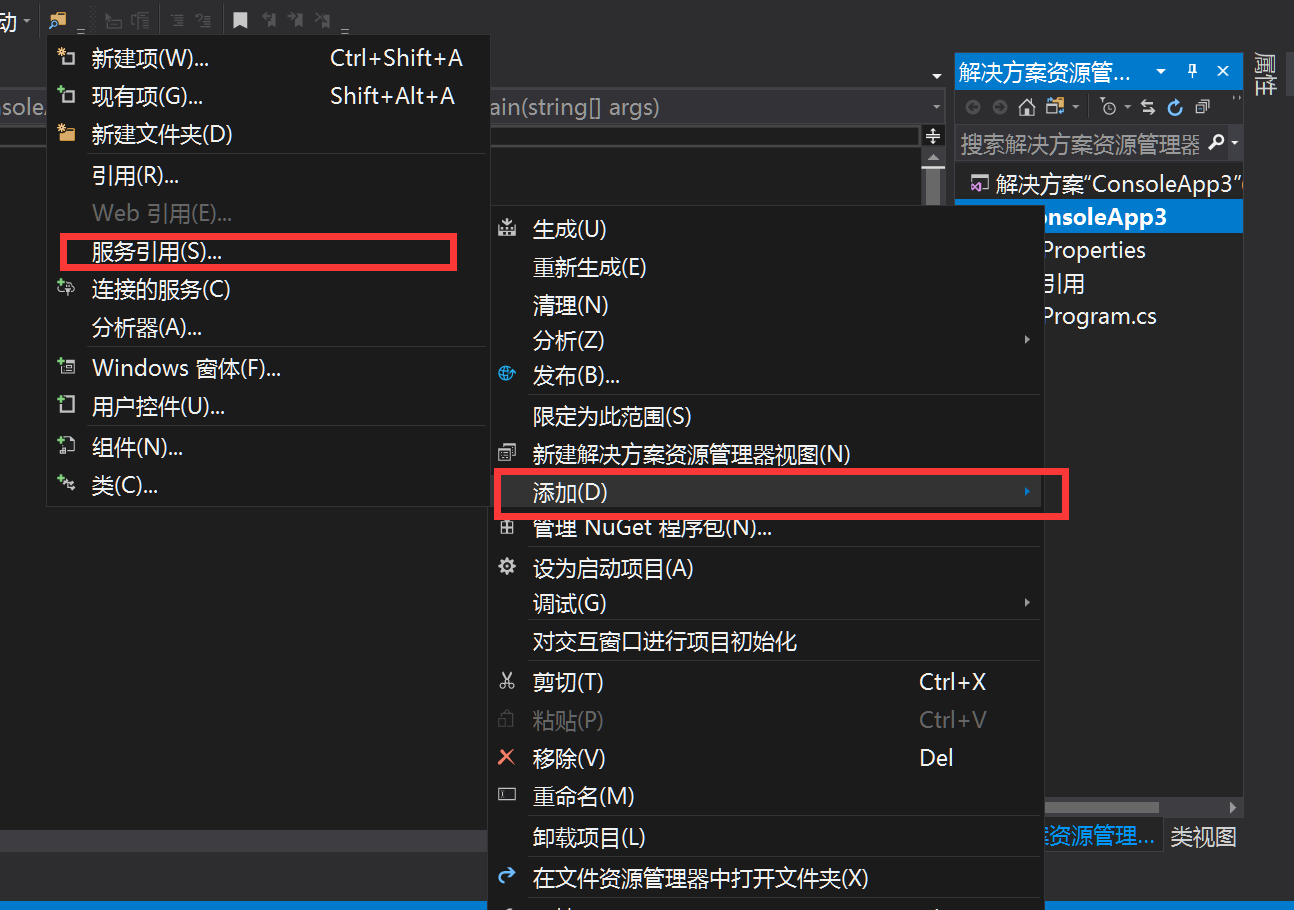This screenshot has height=910, width=1294.
Task: Click Unload Project (卸载项目)
Action: [766, 838]
